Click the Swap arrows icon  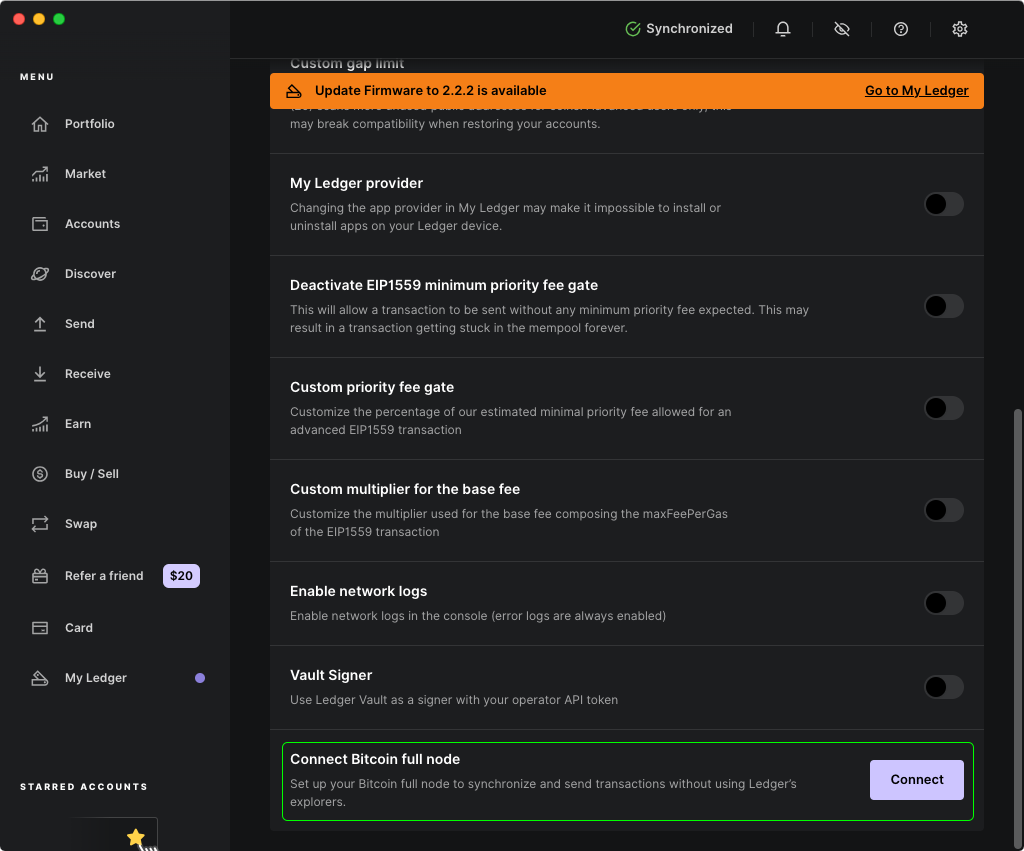[x=40, y=524]
